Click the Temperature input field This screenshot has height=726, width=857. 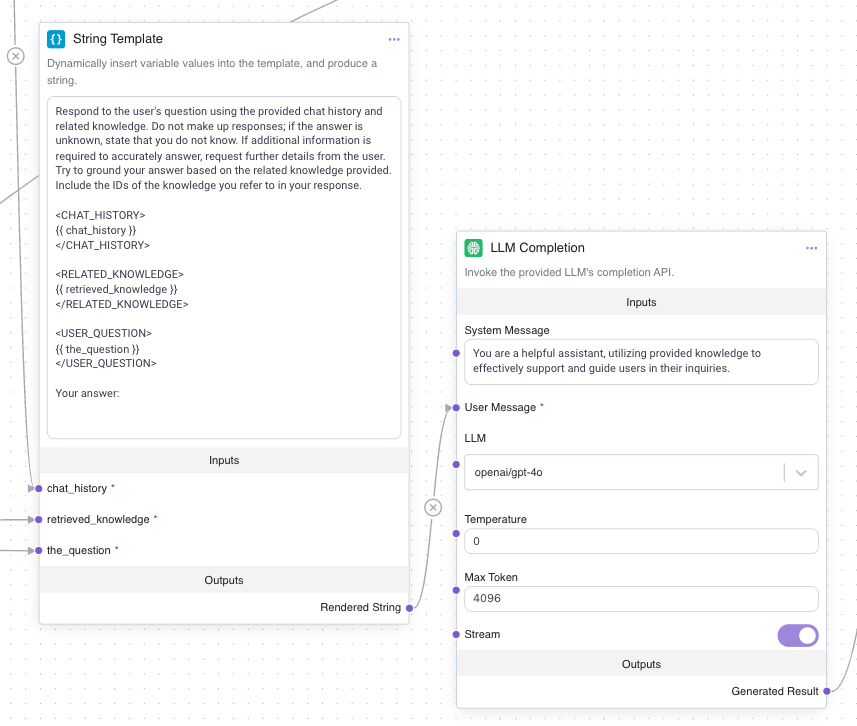click(x=640, y=541)
